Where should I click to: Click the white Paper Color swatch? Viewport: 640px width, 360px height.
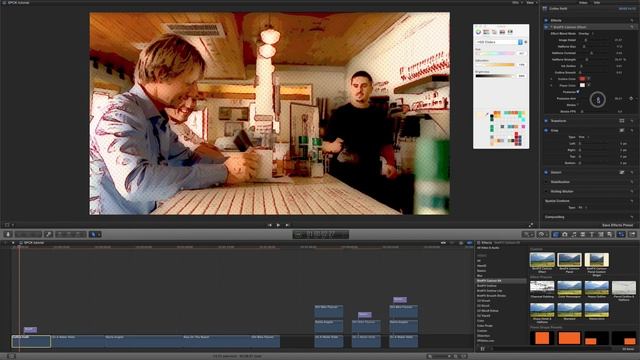[x=582, y=85]
